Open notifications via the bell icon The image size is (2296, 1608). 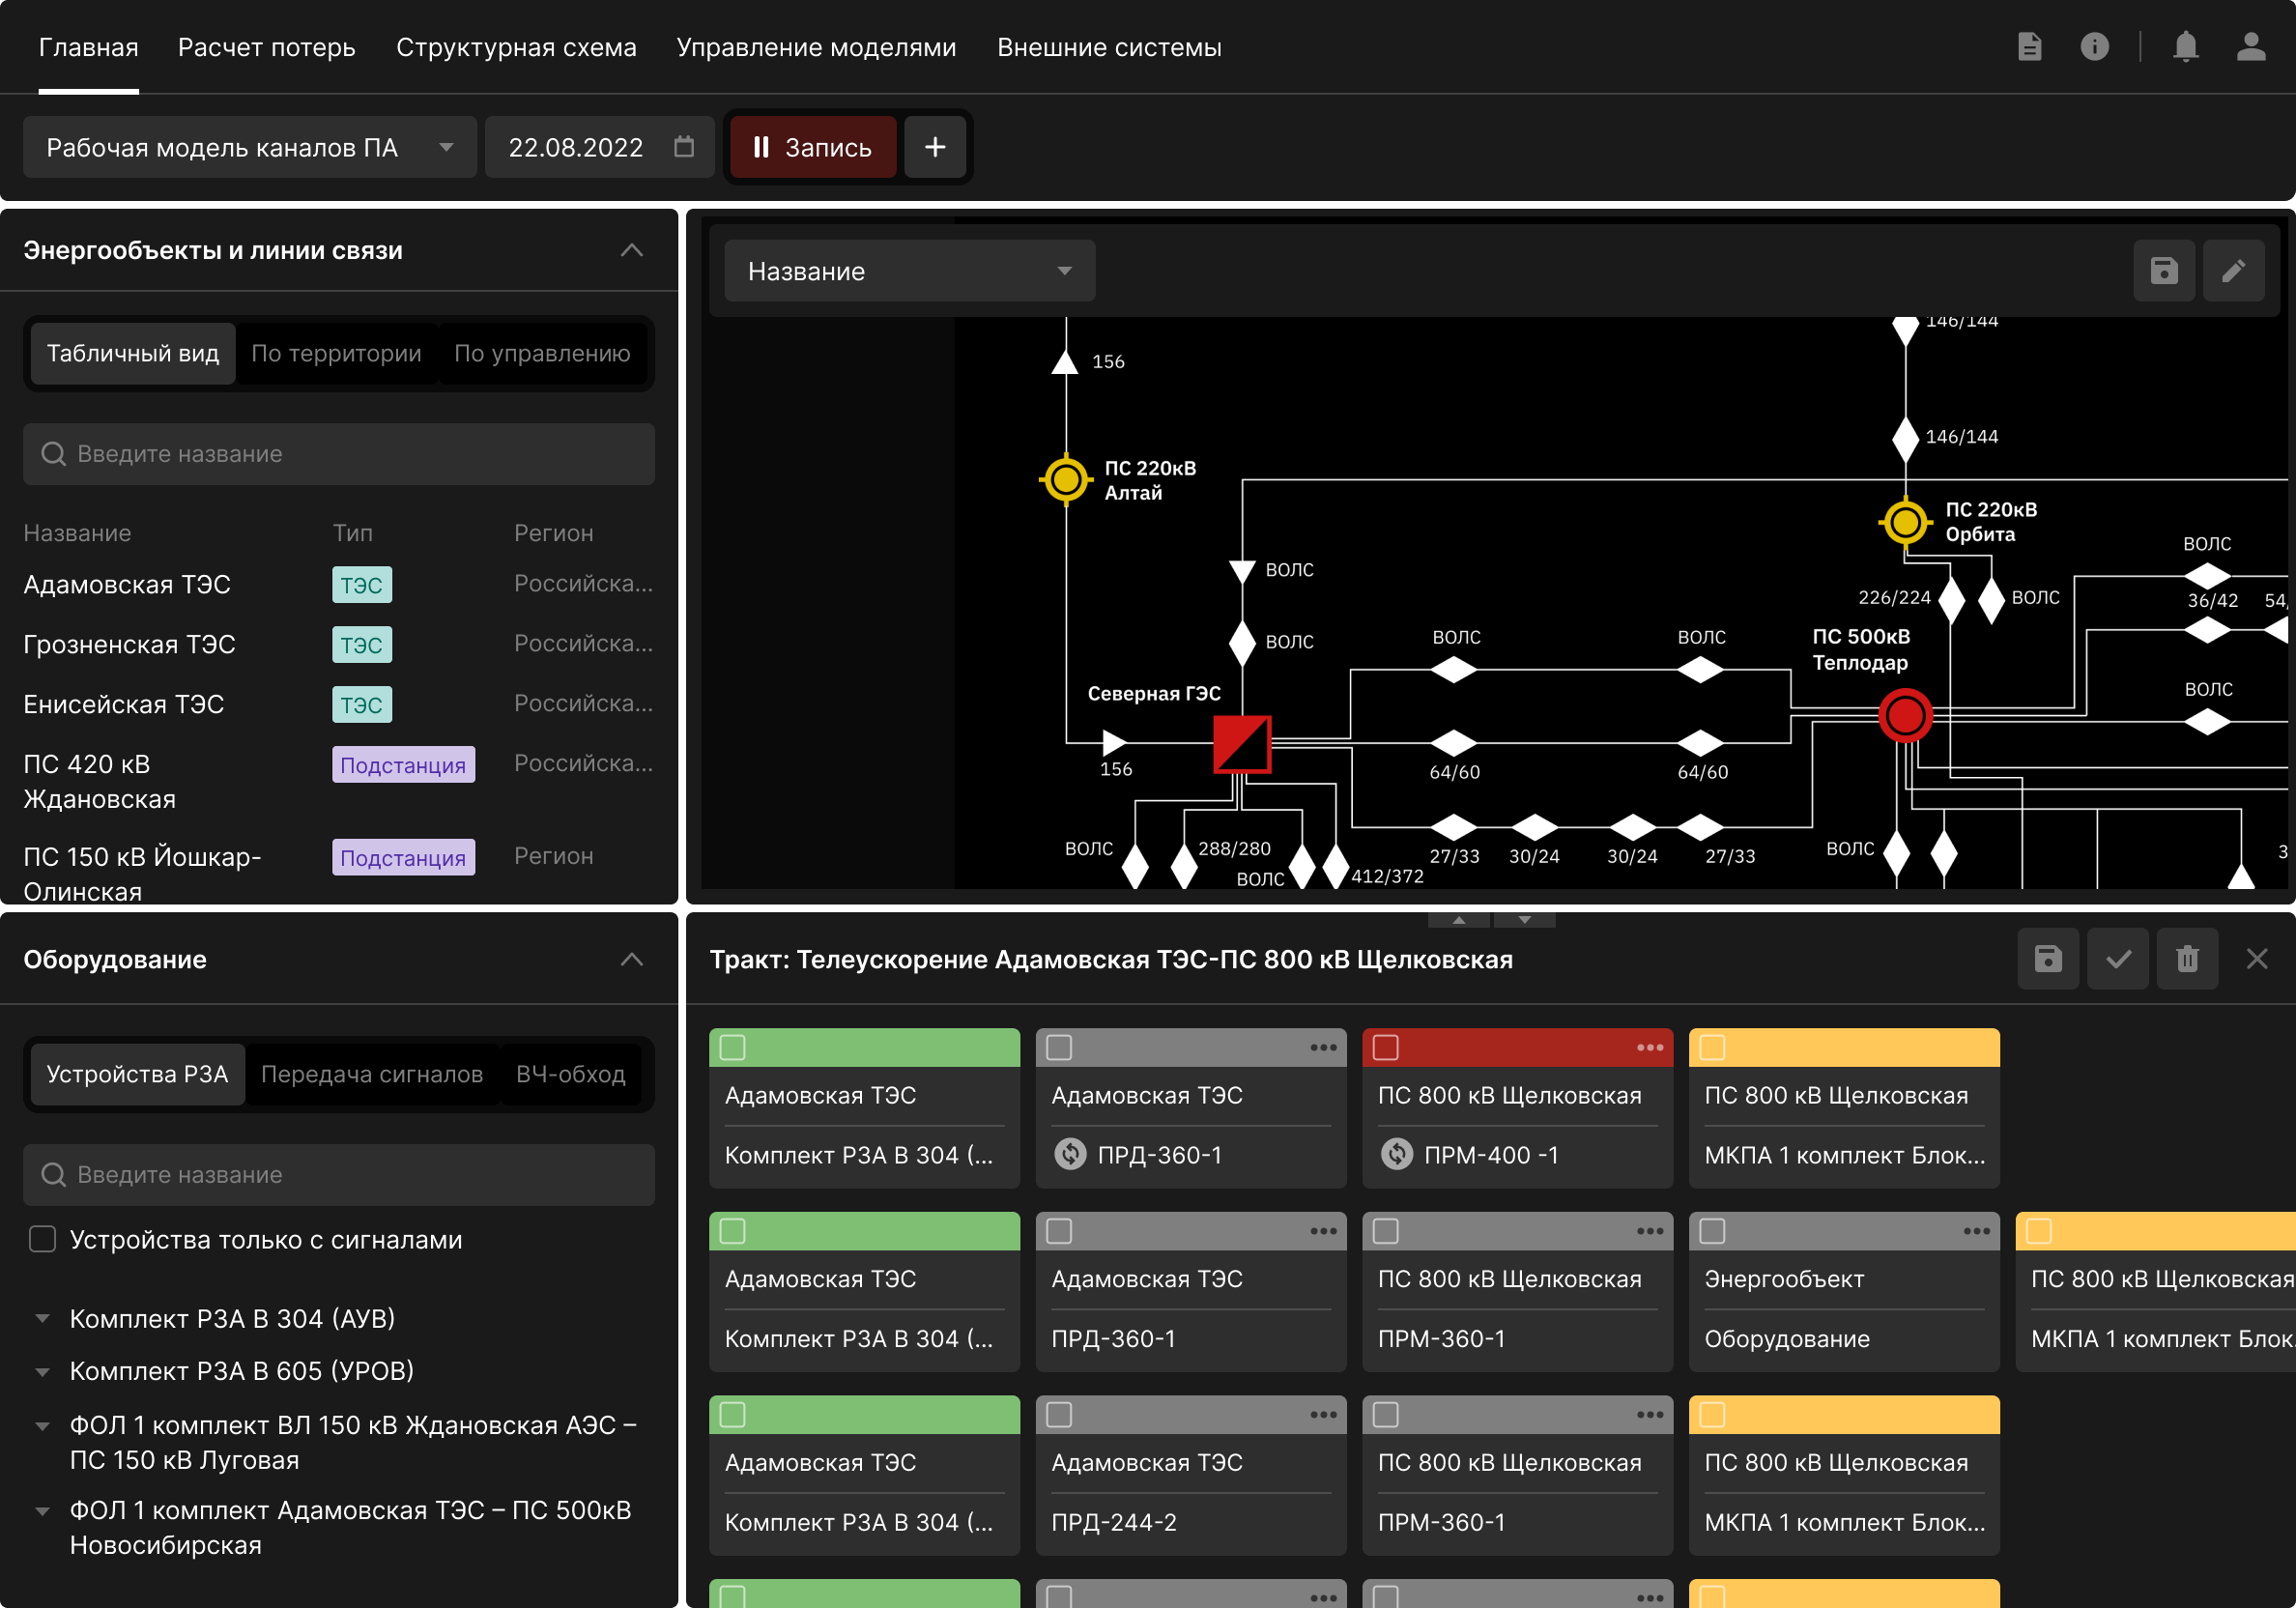click(x=2185, y=46)
